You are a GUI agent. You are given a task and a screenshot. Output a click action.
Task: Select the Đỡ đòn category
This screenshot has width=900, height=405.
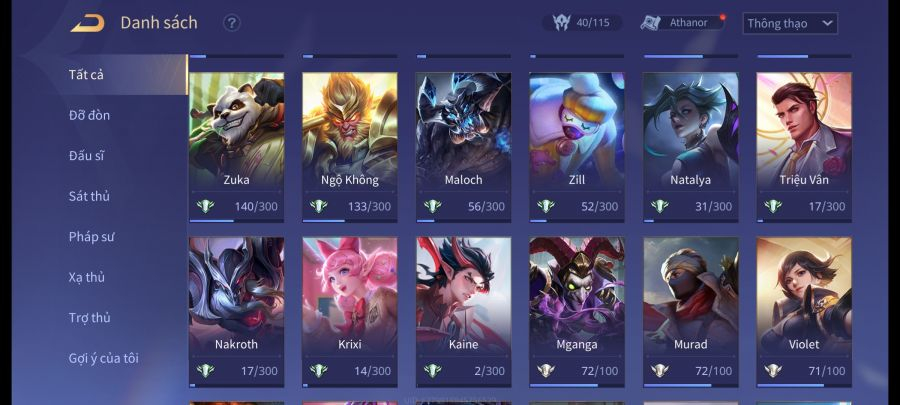(x=89, y=115)
